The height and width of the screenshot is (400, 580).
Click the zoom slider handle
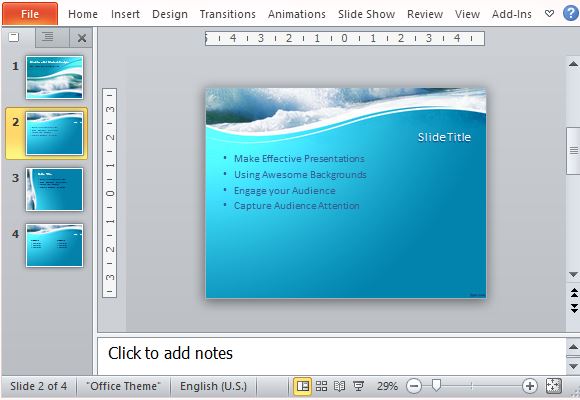click(x=436, y=385)
